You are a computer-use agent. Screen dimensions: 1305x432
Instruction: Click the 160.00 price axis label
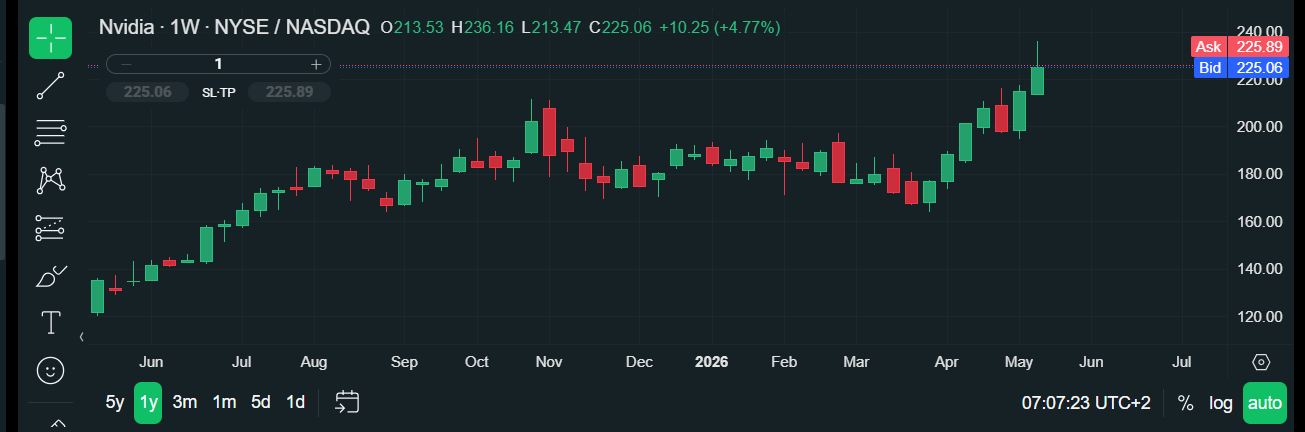click(1258, 221)
